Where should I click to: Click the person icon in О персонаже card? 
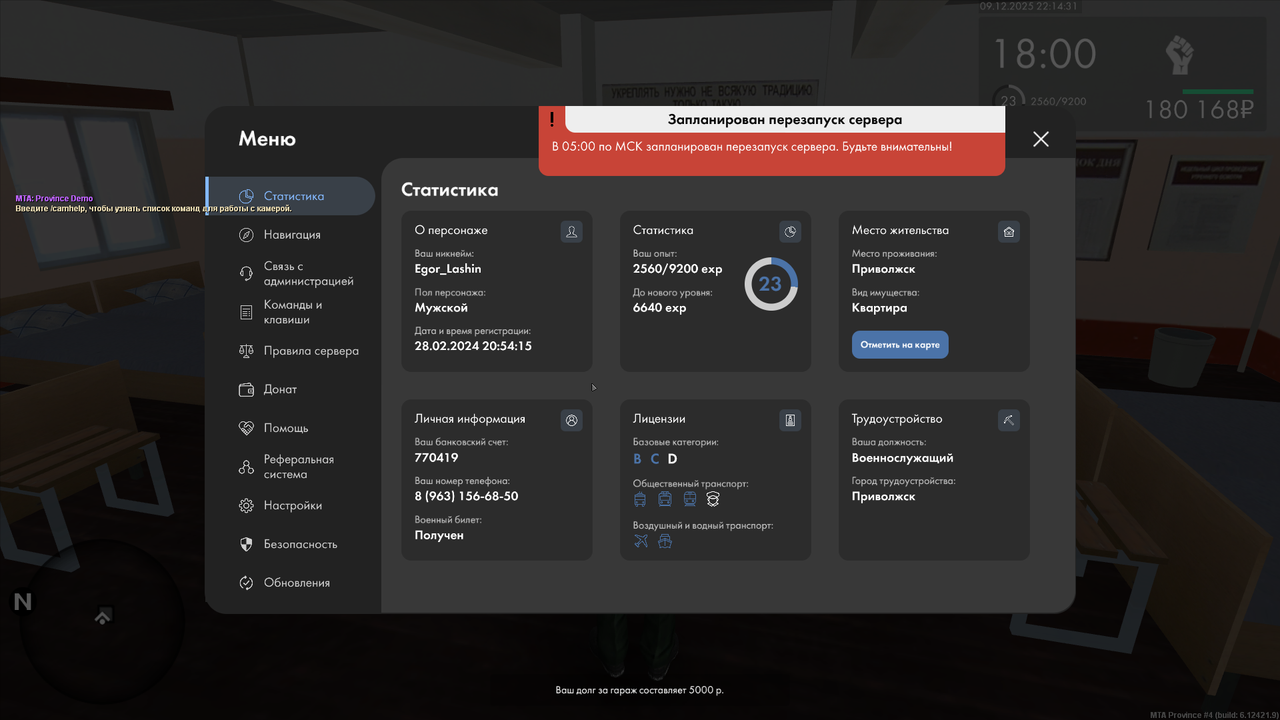coord(571,232)
